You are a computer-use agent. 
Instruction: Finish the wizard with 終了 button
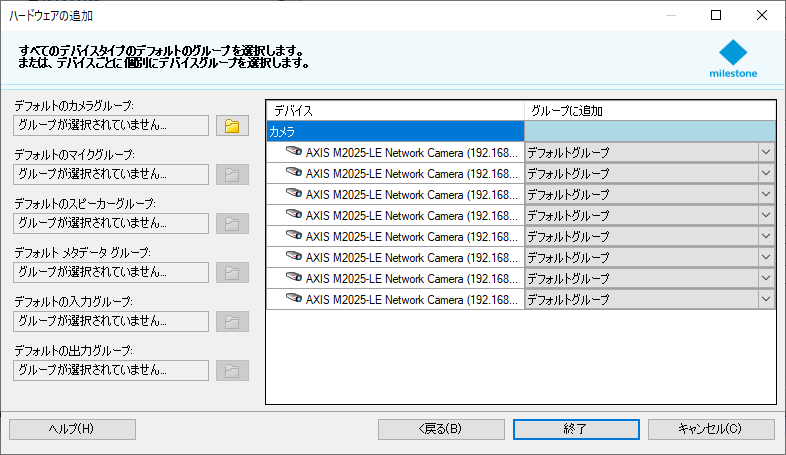click(x=576, y=429)
